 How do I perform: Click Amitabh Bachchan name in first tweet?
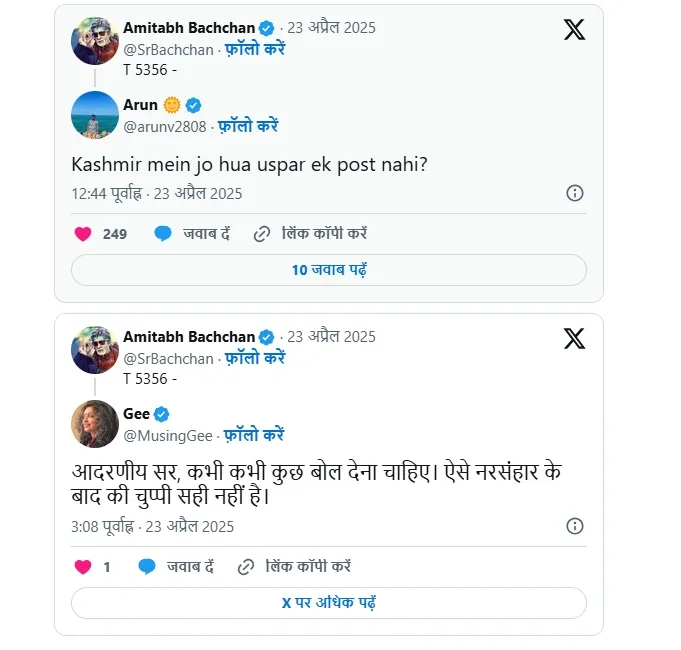(189, 27)
